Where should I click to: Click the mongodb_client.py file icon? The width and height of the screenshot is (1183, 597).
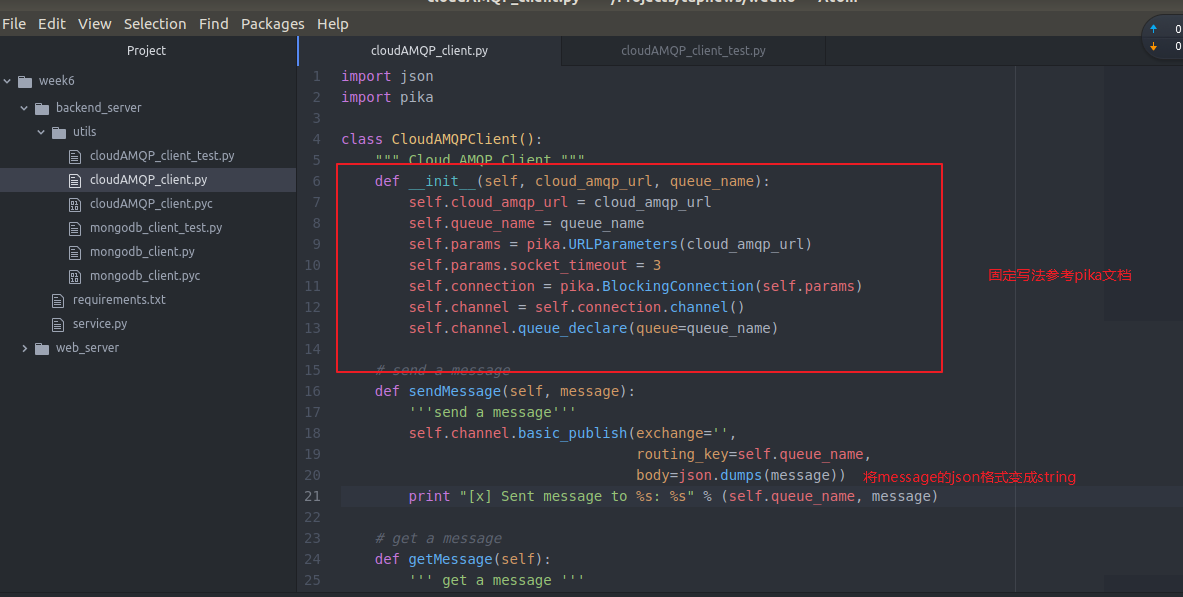point(75,253)
